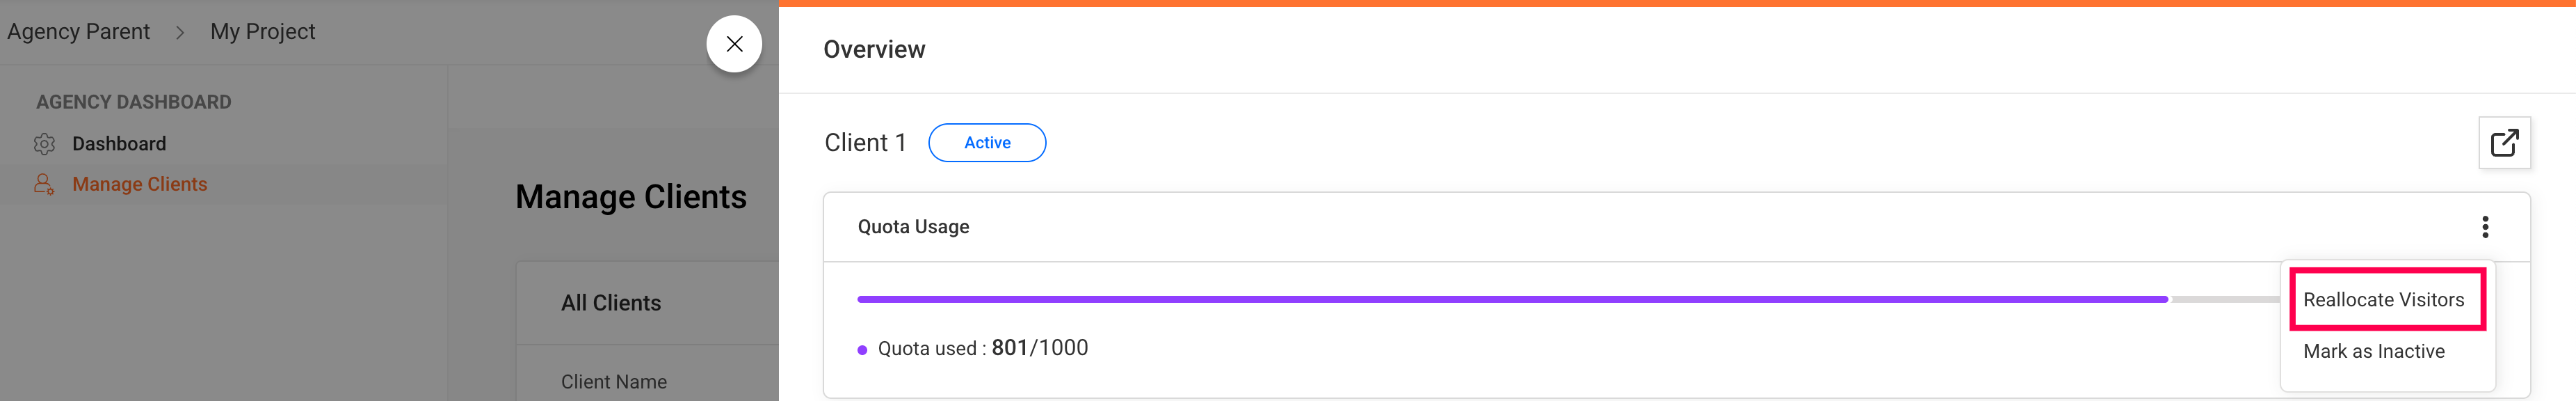Switch to the All Clients tab
The height and width of the screenshot is (401, 2576).
pyautogui.click(x=610, y=303)
